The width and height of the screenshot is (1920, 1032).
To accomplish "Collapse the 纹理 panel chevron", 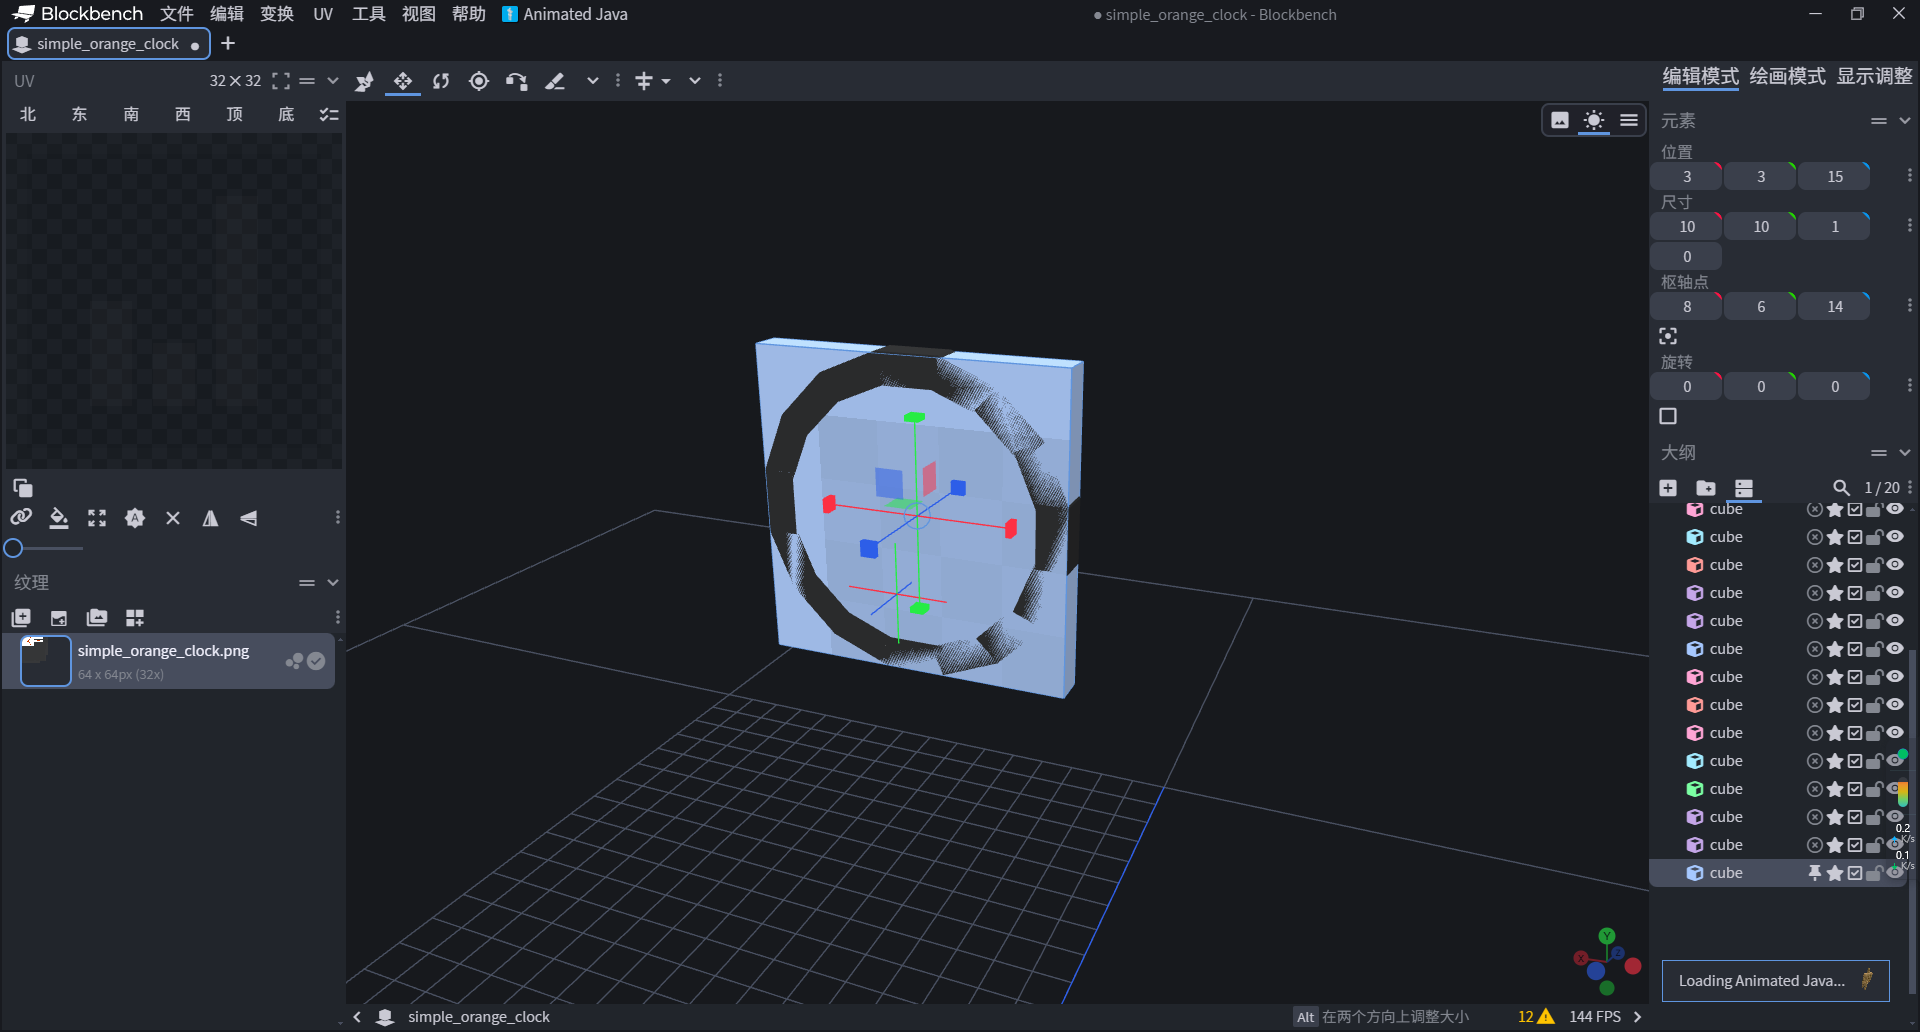I will pos(333,583).
